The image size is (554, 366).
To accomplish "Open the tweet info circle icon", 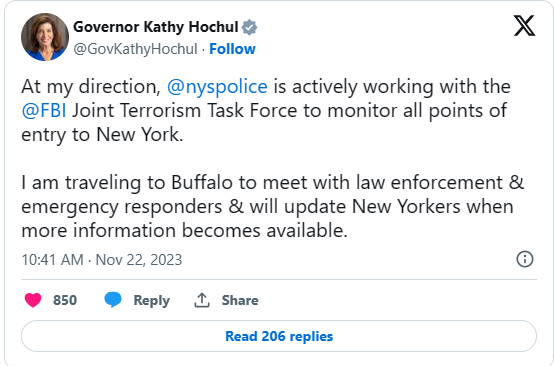I will (525, 259).
